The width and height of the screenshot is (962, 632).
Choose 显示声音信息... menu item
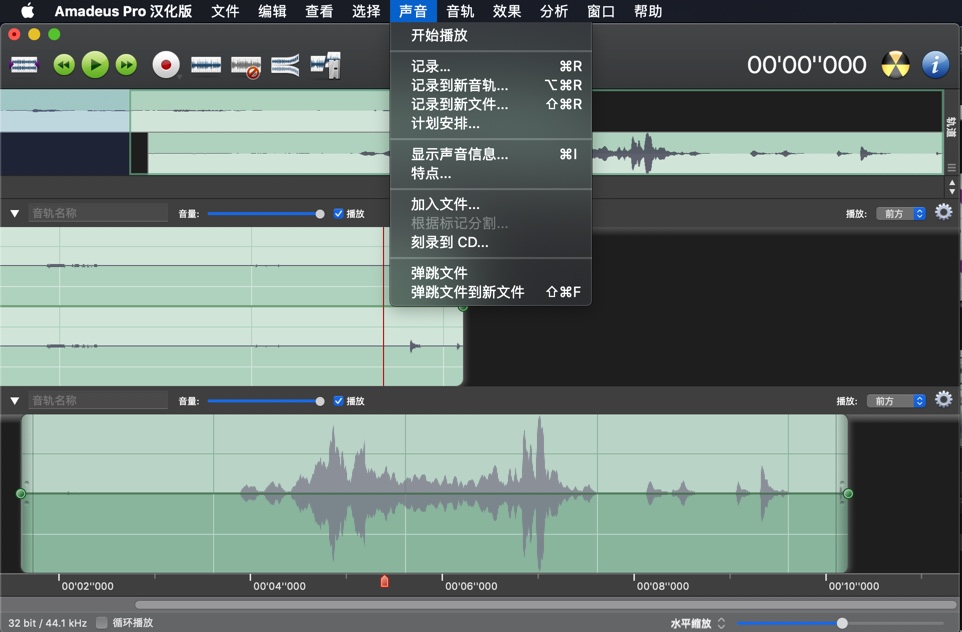[491, 154]
